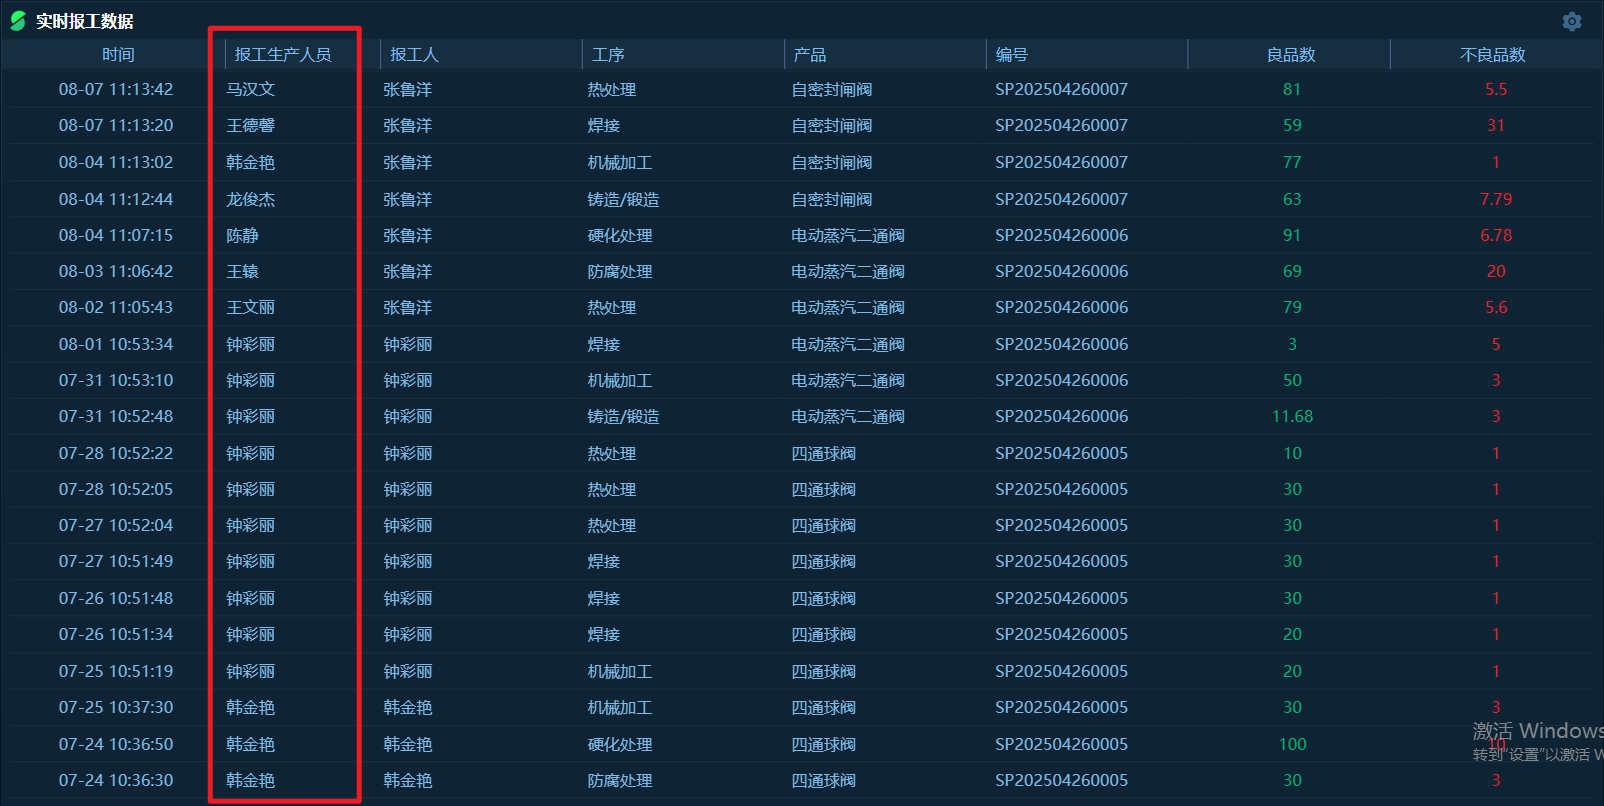This screenshot has height=806, width=1604.
Task: Click the 不良品数 column header
Action: point(1492,55)
